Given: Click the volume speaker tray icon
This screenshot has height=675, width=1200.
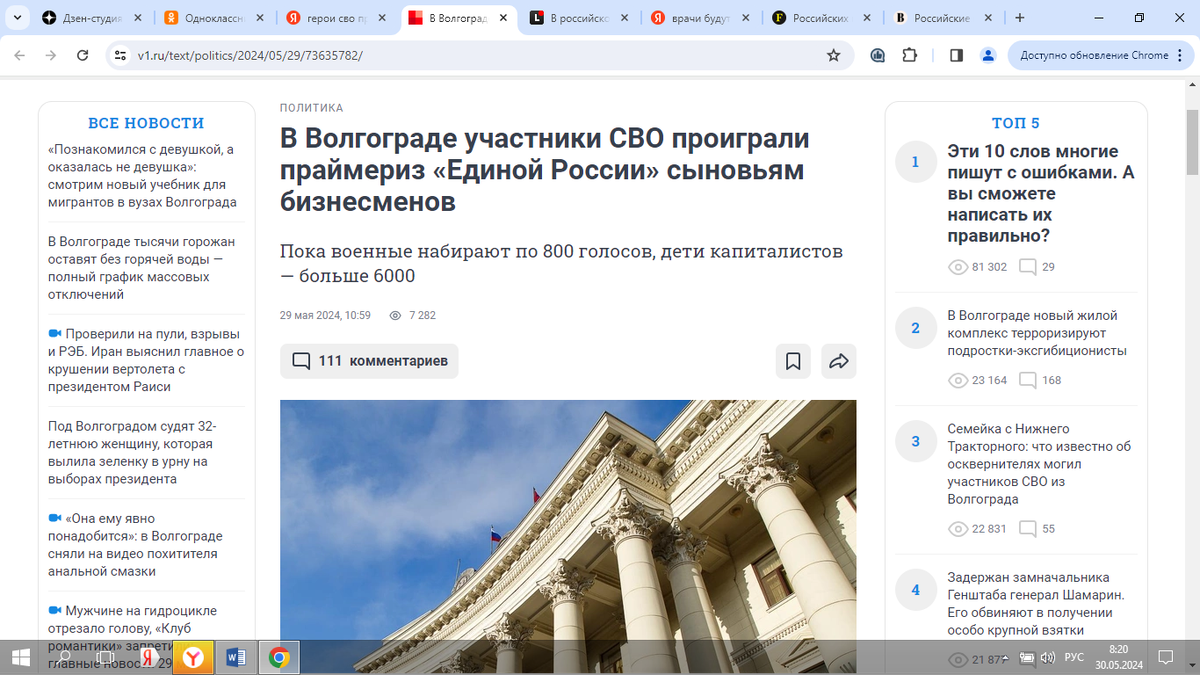Looking at the screenshot, I should (1047, 657).
